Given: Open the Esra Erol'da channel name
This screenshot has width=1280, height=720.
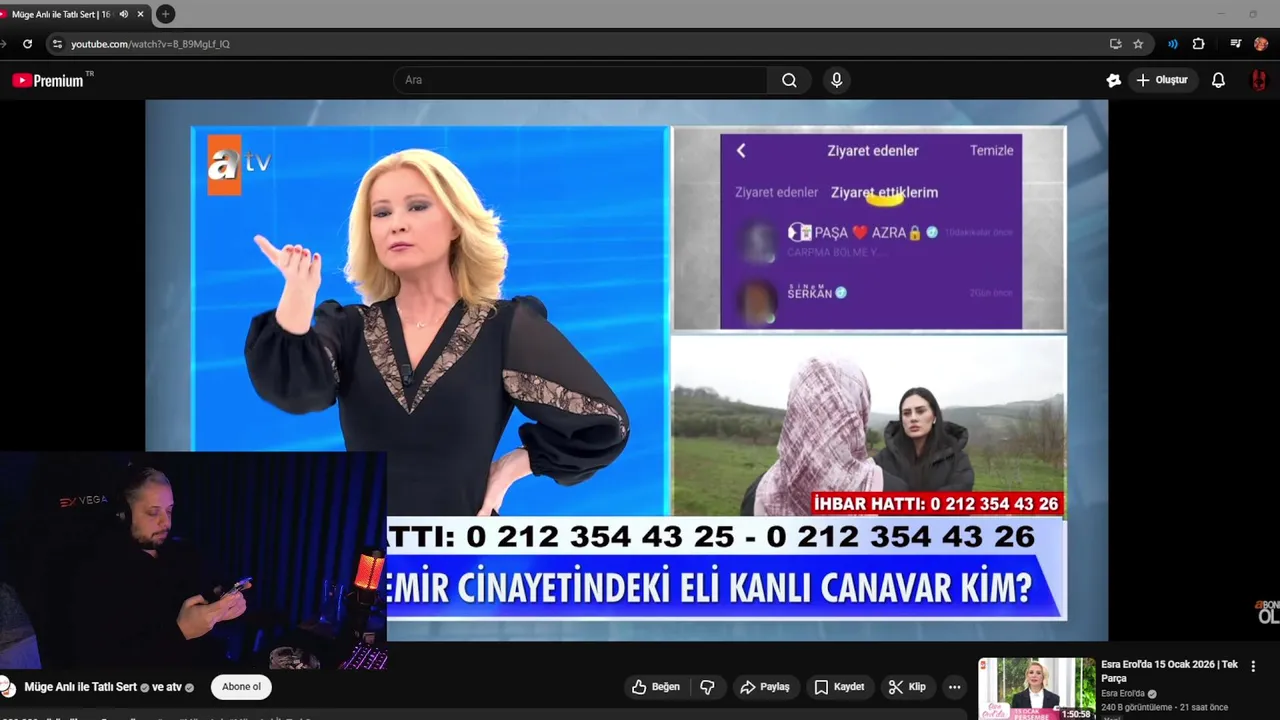Looking at the screenshot, I should click(x=1123, y=693).
